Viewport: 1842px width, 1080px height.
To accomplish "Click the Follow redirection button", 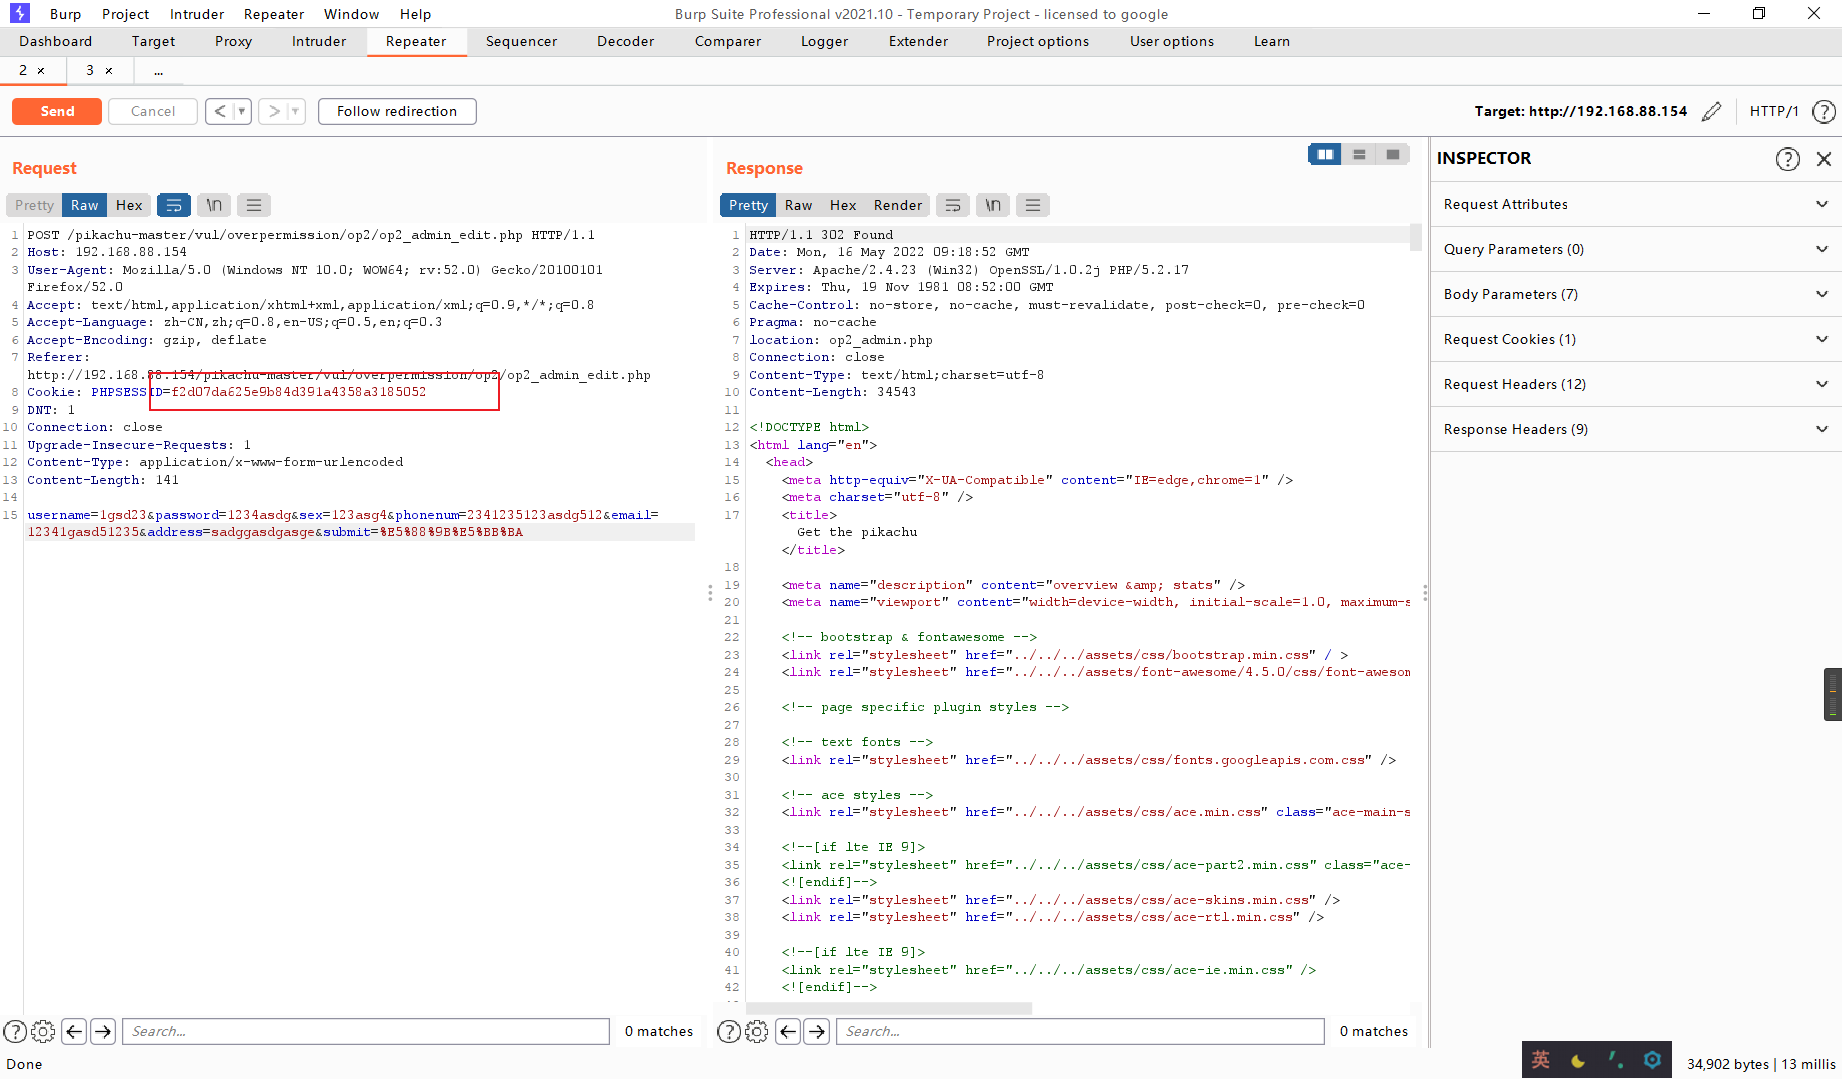I will (x=397, y=111).
